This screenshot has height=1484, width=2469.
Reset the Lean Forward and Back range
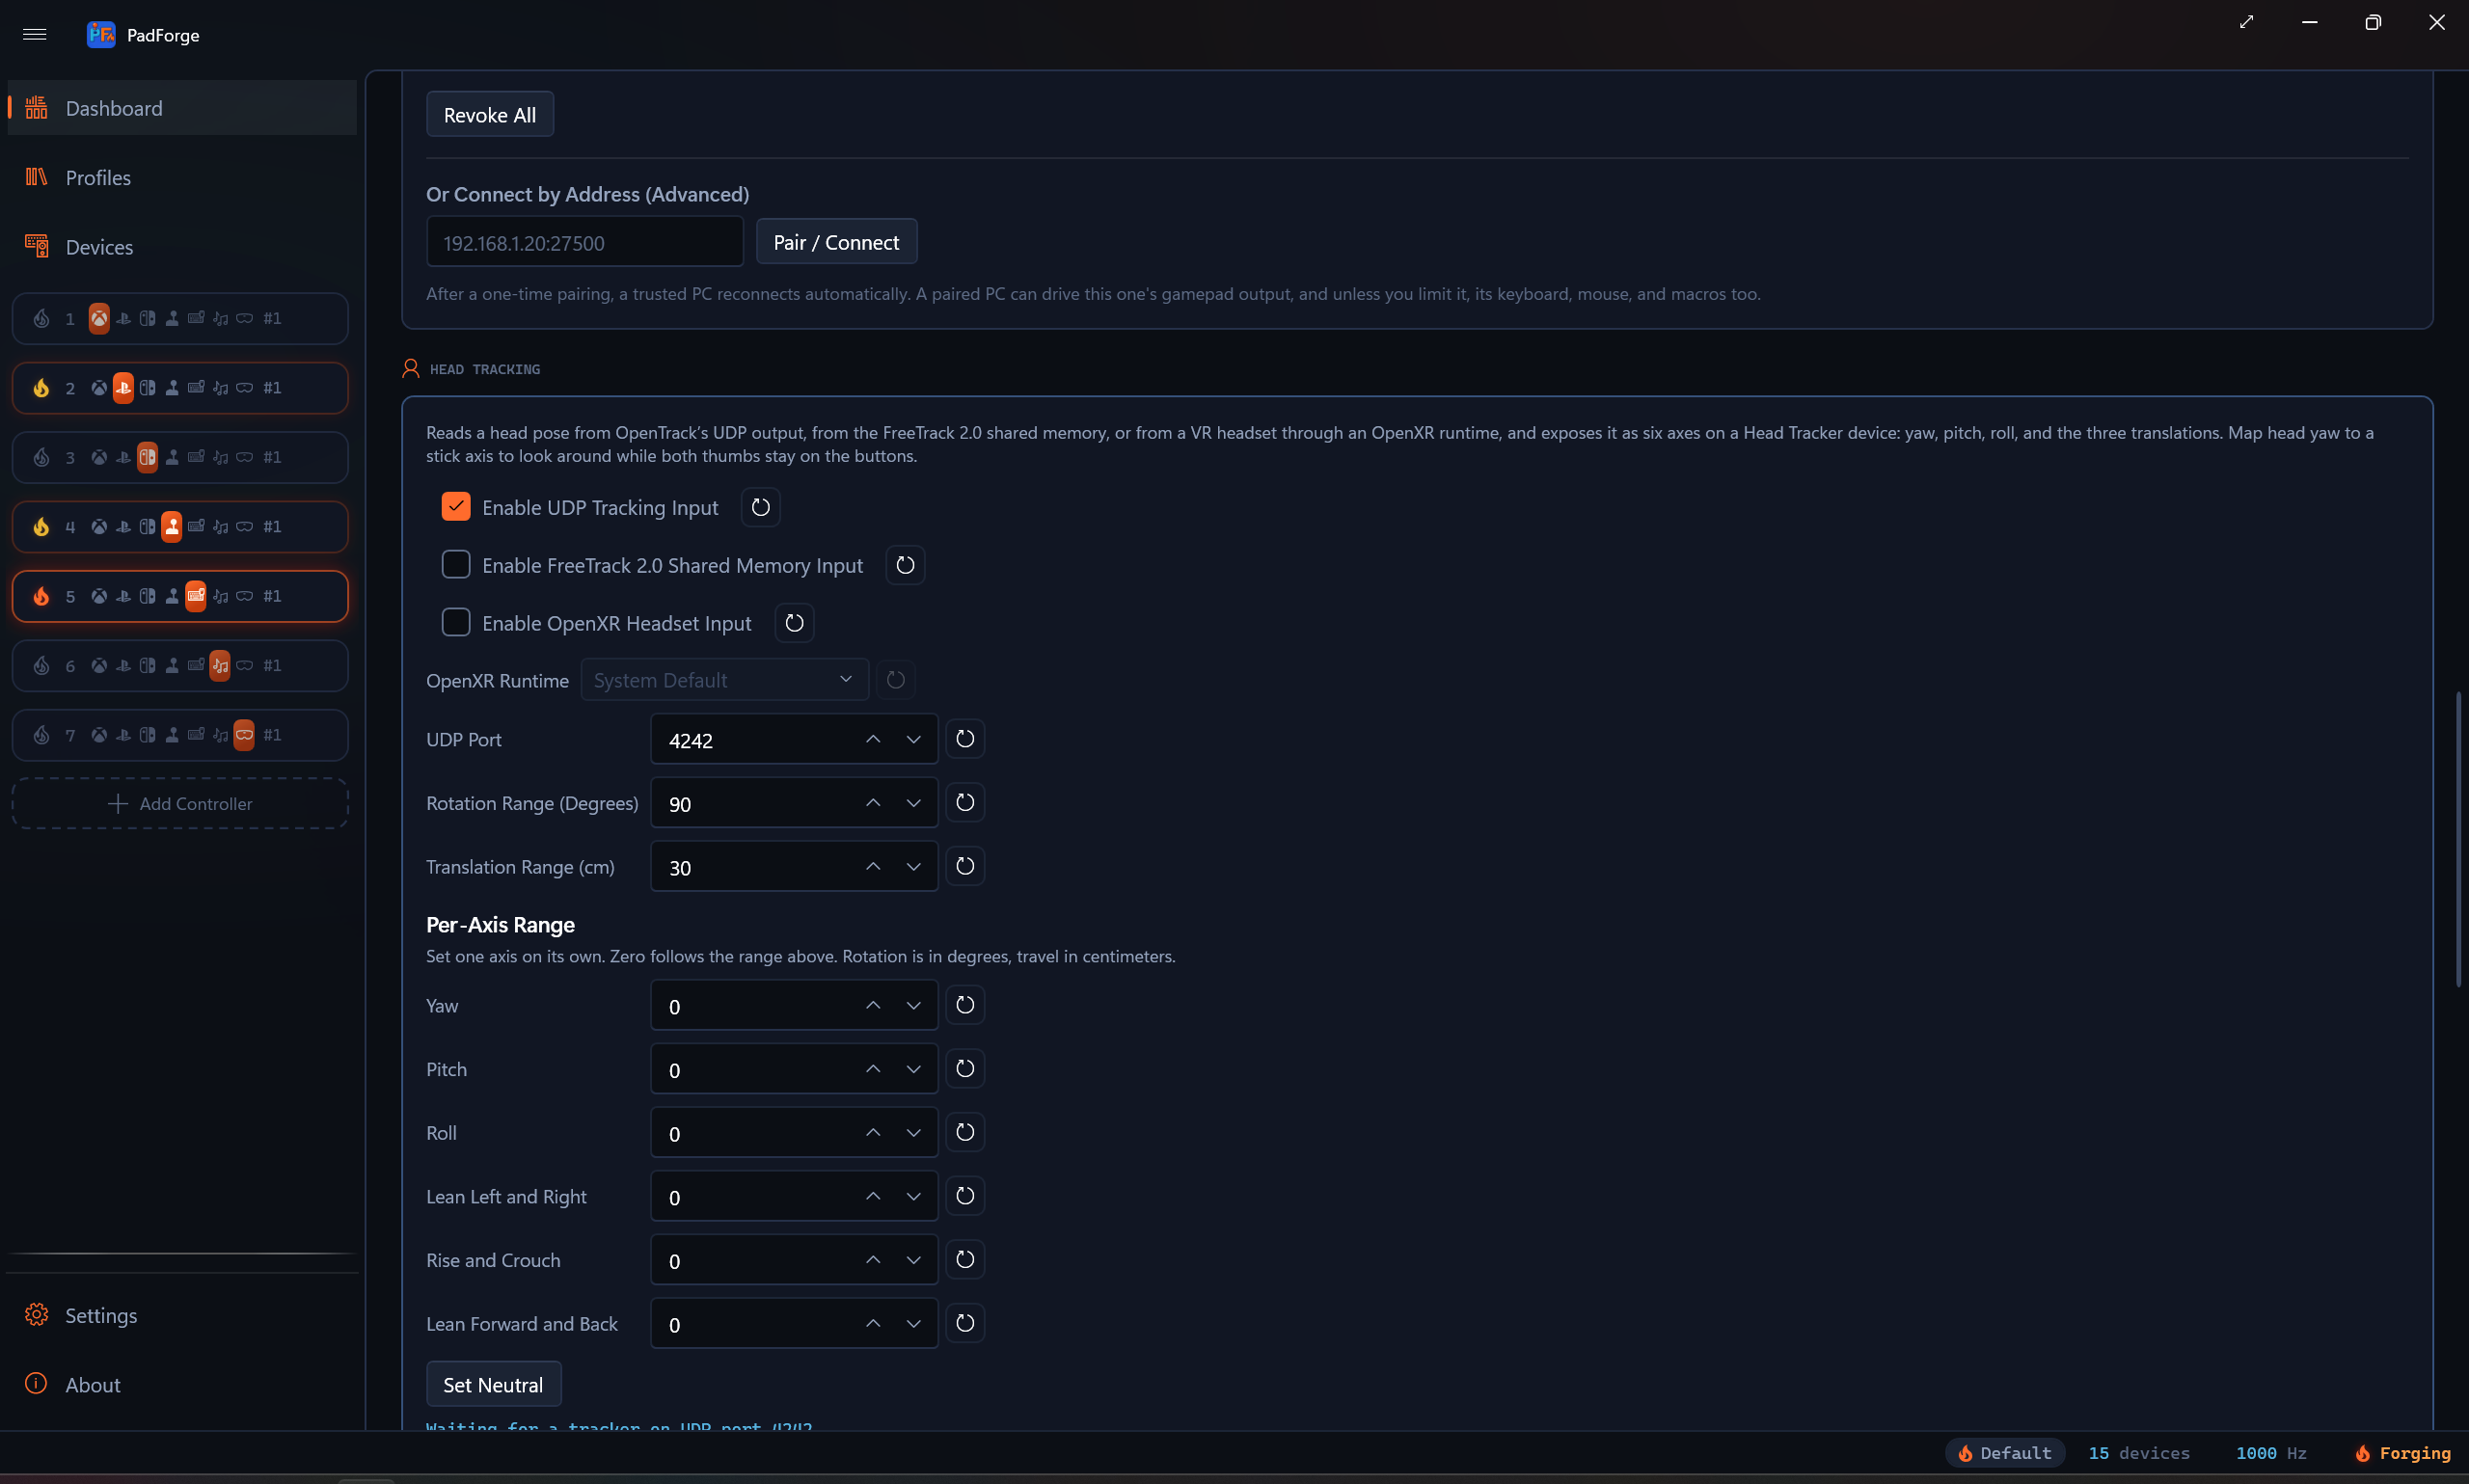(965, 1323)
